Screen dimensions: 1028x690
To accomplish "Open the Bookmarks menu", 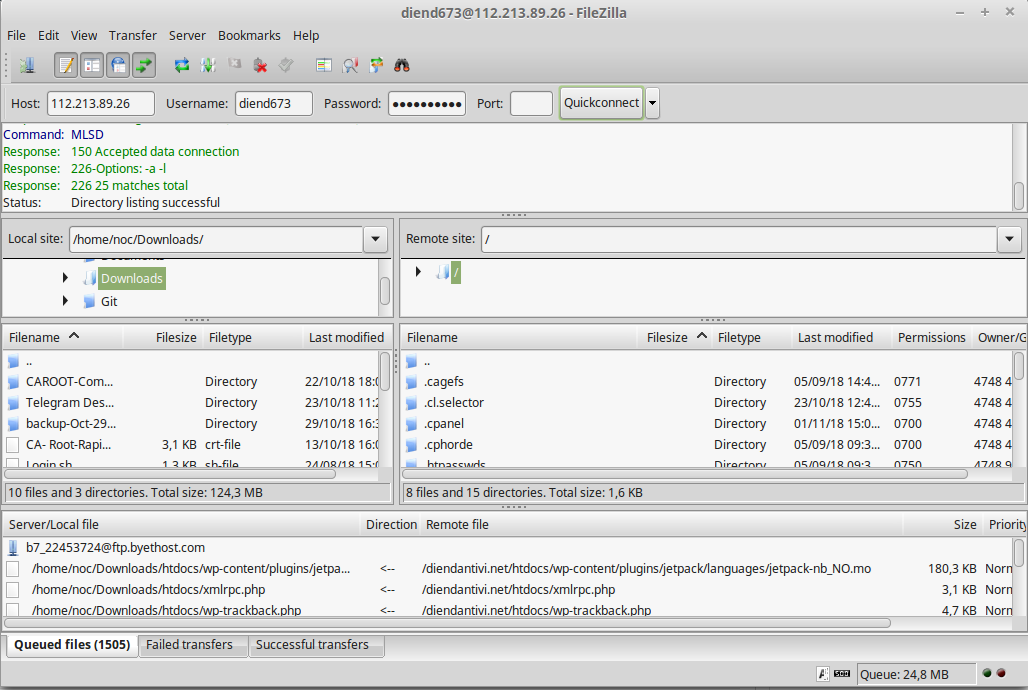I will 249,35.
